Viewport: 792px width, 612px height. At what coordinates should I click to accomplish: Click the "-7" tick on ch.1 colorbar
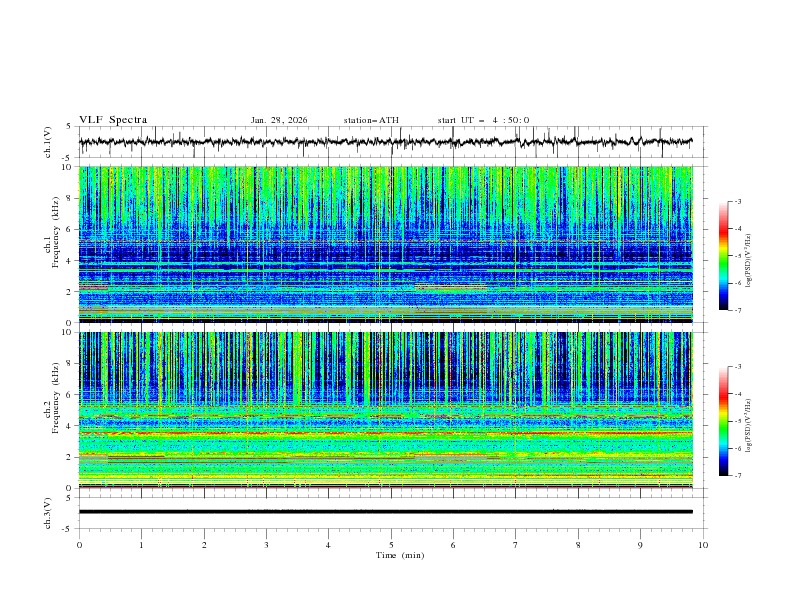[x=738, y=310]
